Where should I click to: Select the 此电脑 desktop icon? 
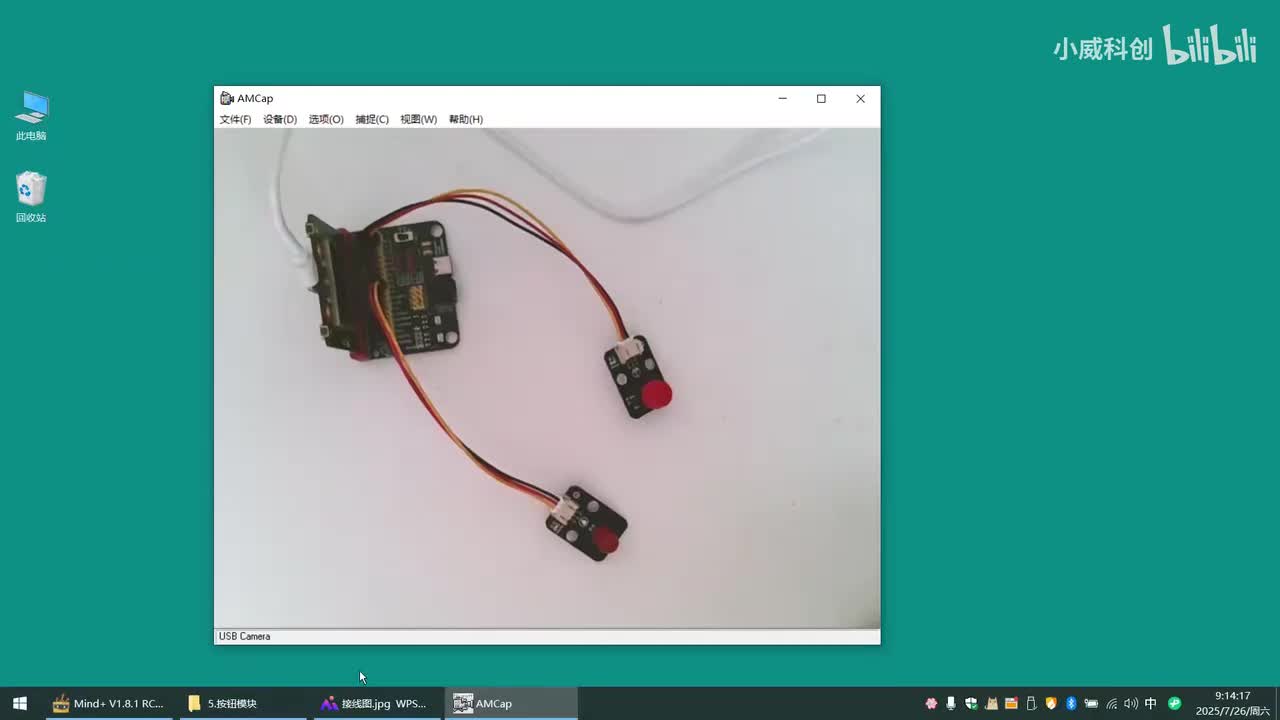tap(31, 117)
